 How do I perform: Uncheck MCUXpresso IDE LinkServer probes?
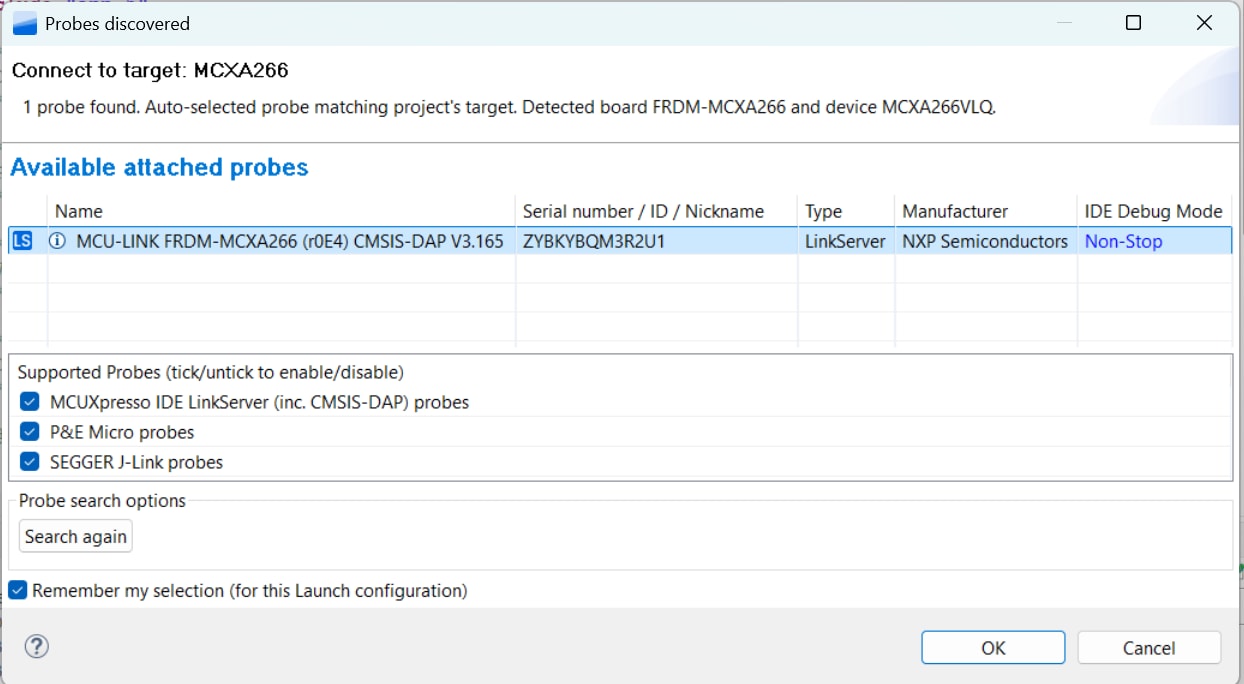29,401
